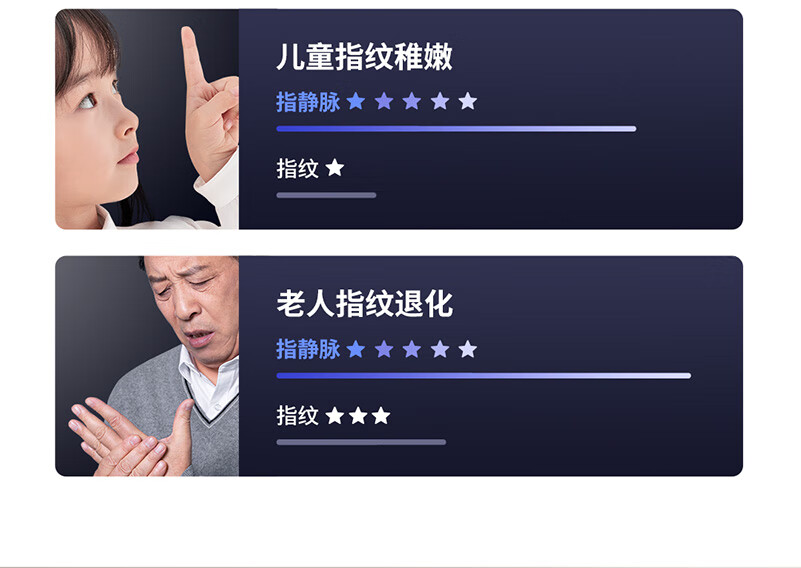
Task: Click the fifth pale star in the top 指静脉 row
Action: (467, 101)
